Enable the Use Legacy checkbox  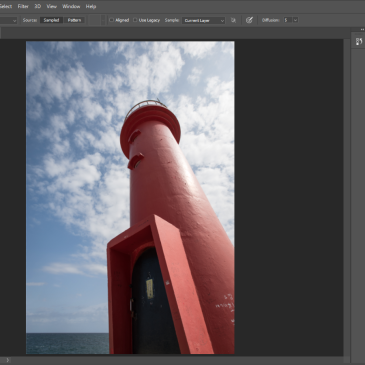click(x=135, y=20)
